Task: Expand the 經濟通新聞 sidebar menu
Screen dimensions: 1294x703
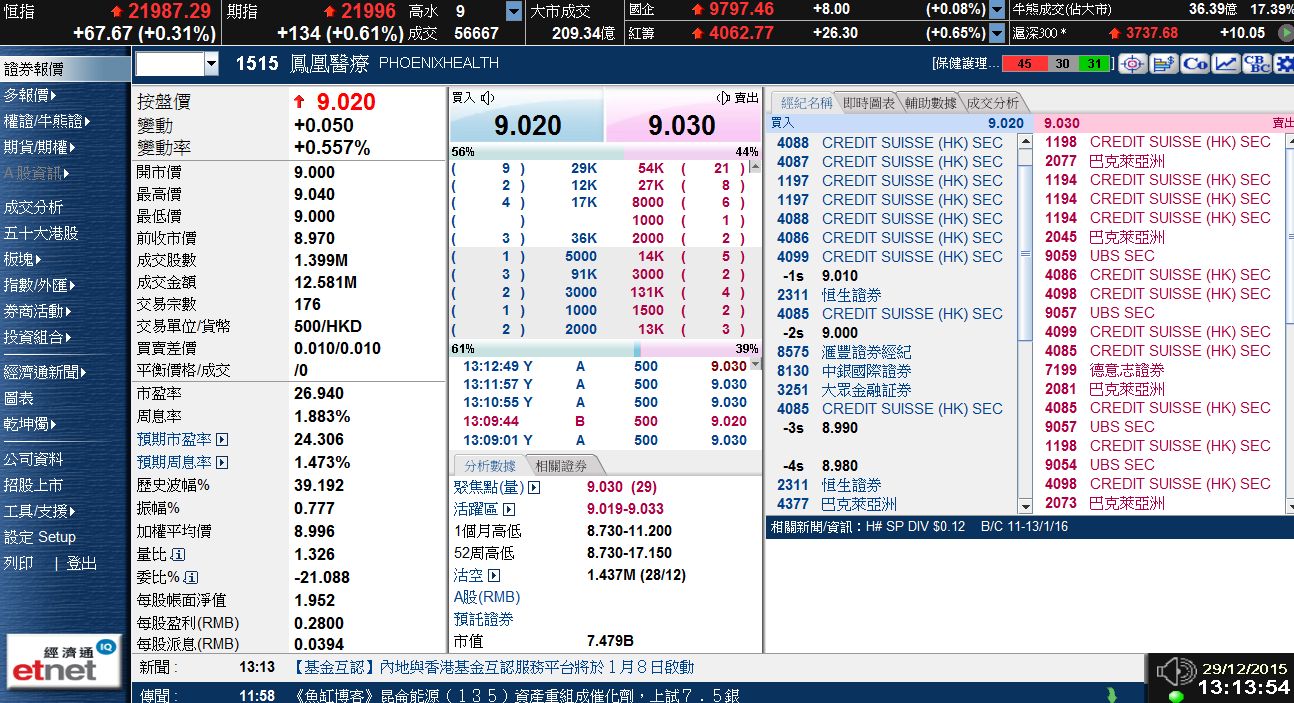Action: 45,373
